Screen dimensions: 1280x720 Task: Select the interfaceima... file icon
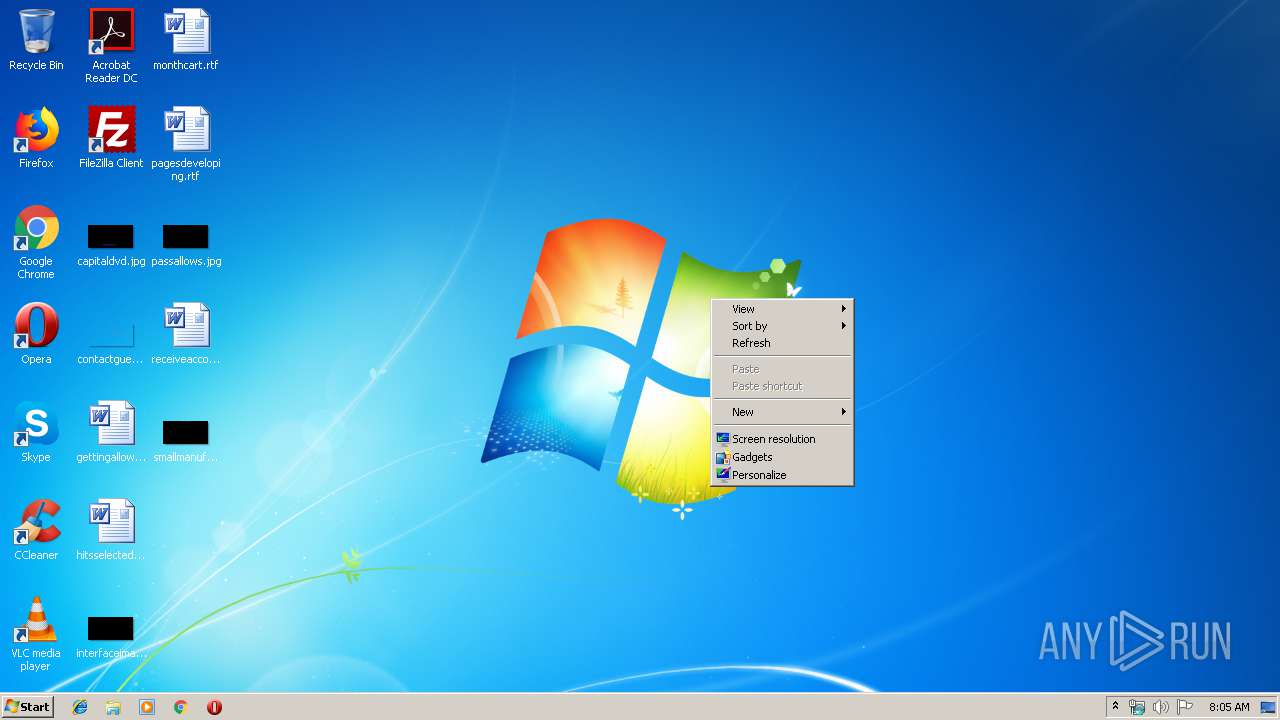[111, 637]
